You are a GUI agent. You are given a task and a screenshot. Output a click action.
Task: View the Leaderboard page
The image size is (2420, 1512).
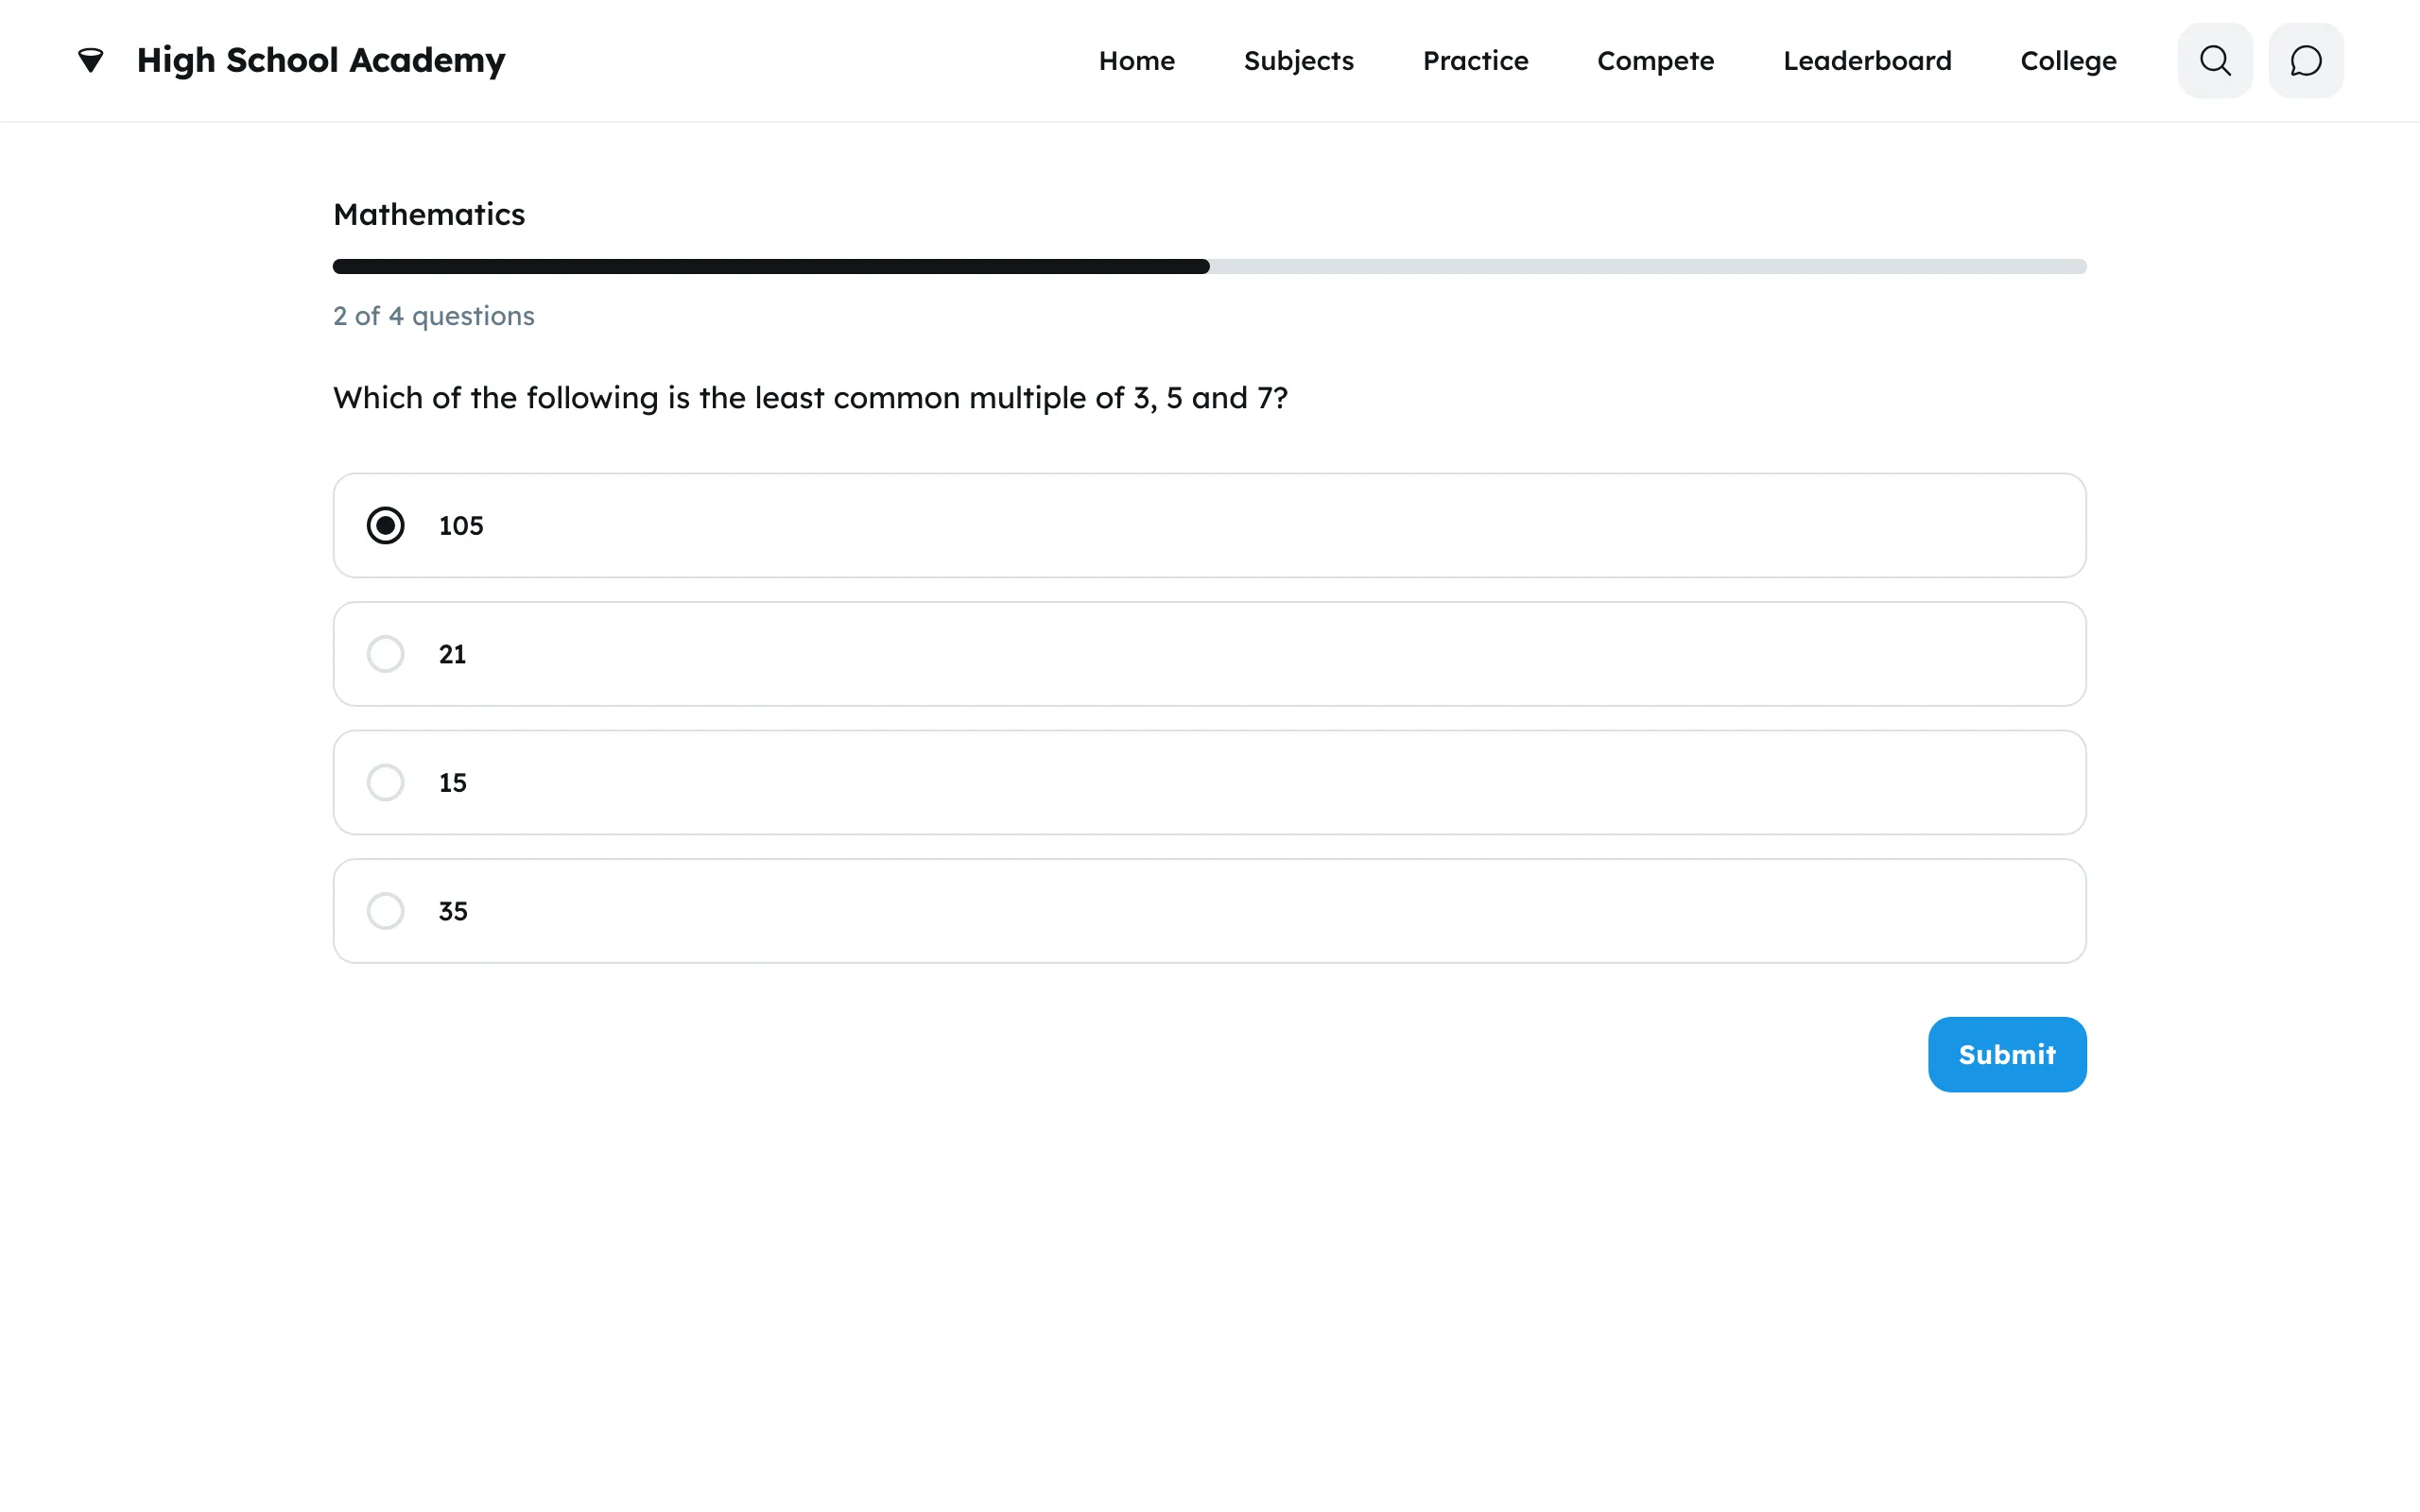1867,61
